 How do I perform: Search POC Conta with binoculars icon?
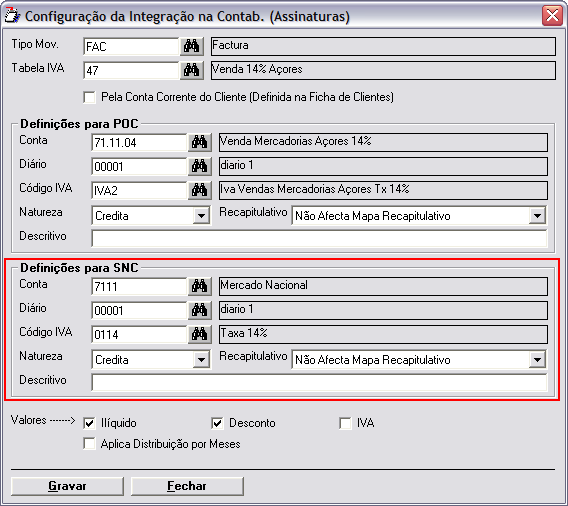coord(200,142)
